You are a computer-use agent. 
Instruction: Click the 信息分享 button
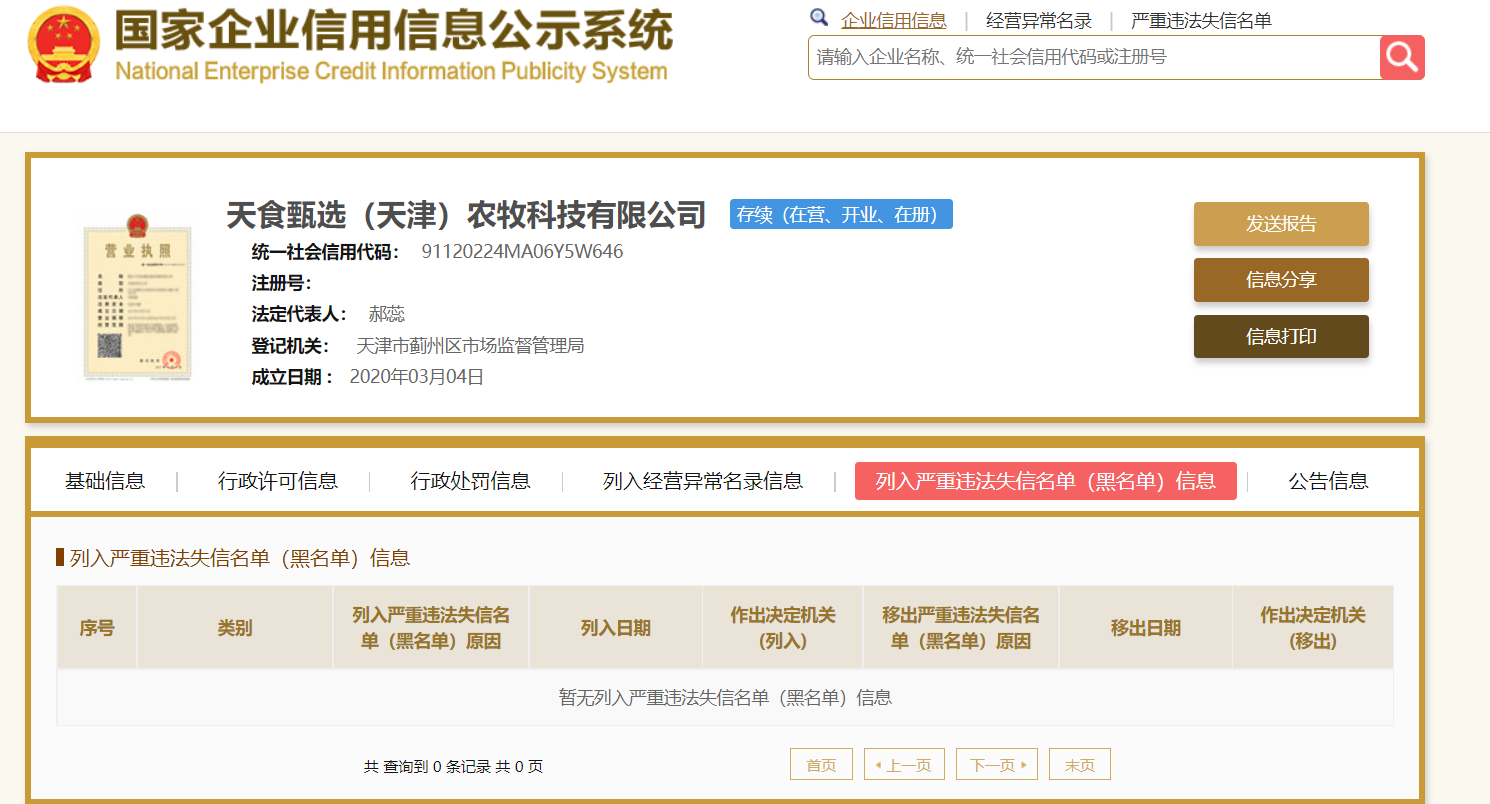click(x=1281, y=280)
